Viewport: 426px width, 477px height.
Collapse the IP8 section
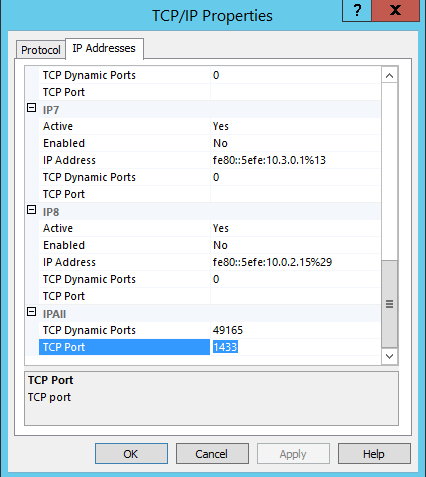(x=31, y=210)
